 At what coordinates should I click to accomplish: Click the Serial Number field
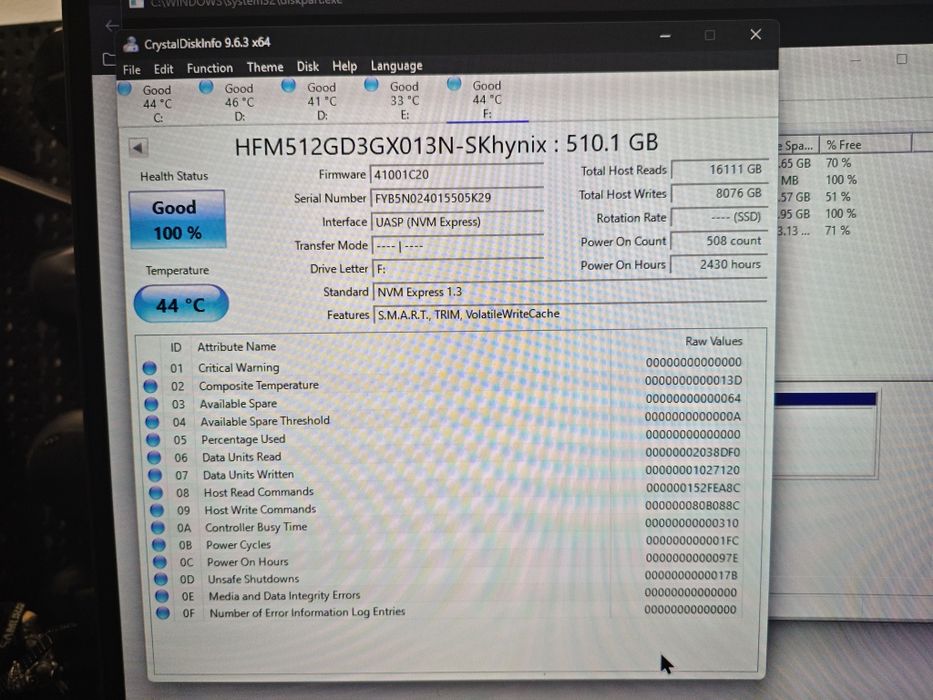point(456,198)
